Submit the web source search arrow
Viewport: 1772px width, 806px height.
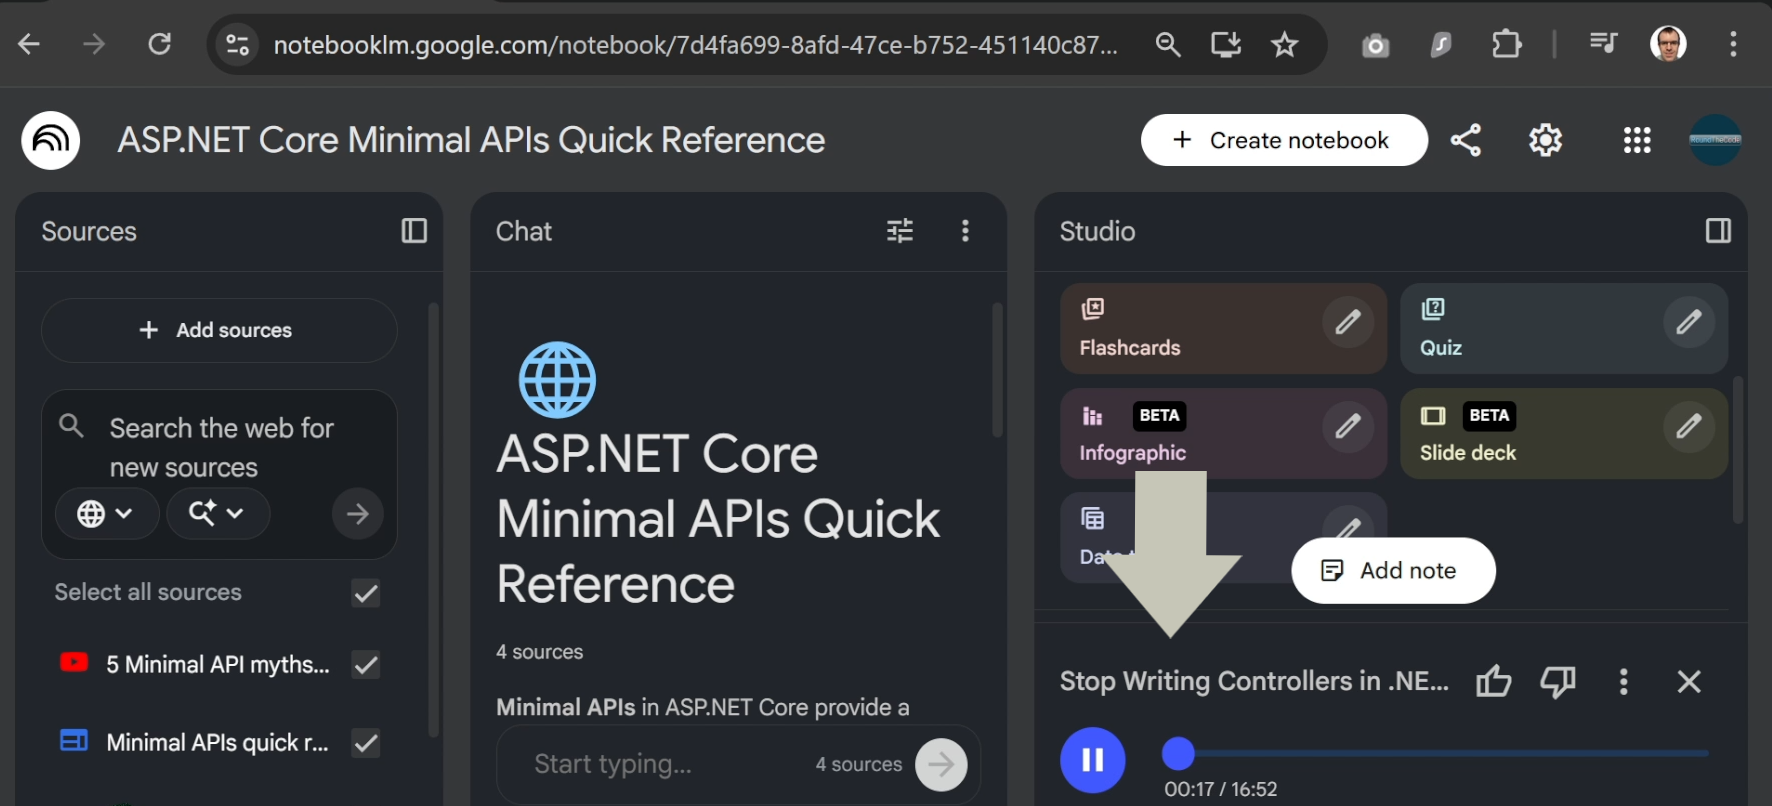click(x=358, y=514)
